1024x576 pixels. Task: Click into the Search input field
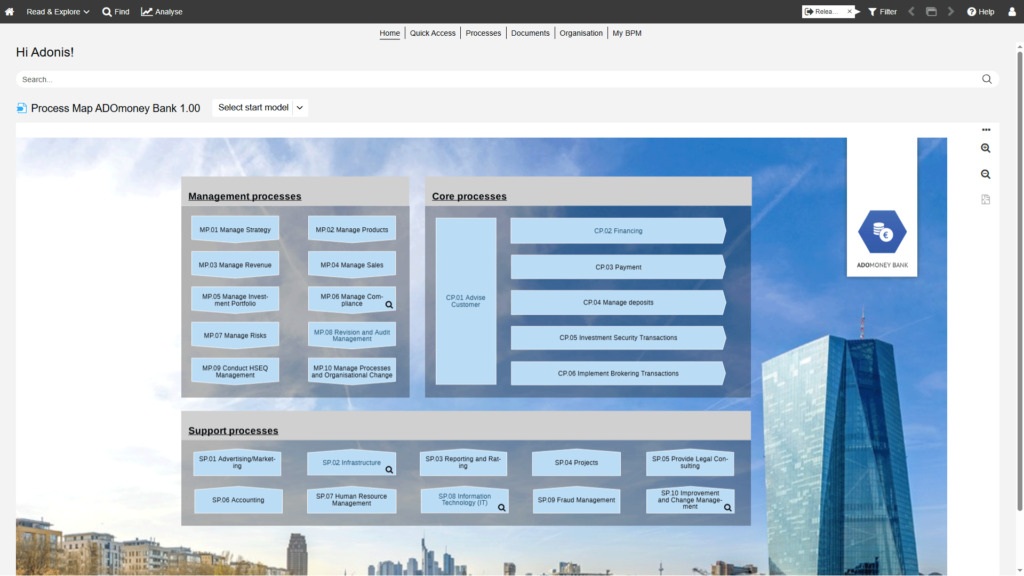(x=490, y=79)
